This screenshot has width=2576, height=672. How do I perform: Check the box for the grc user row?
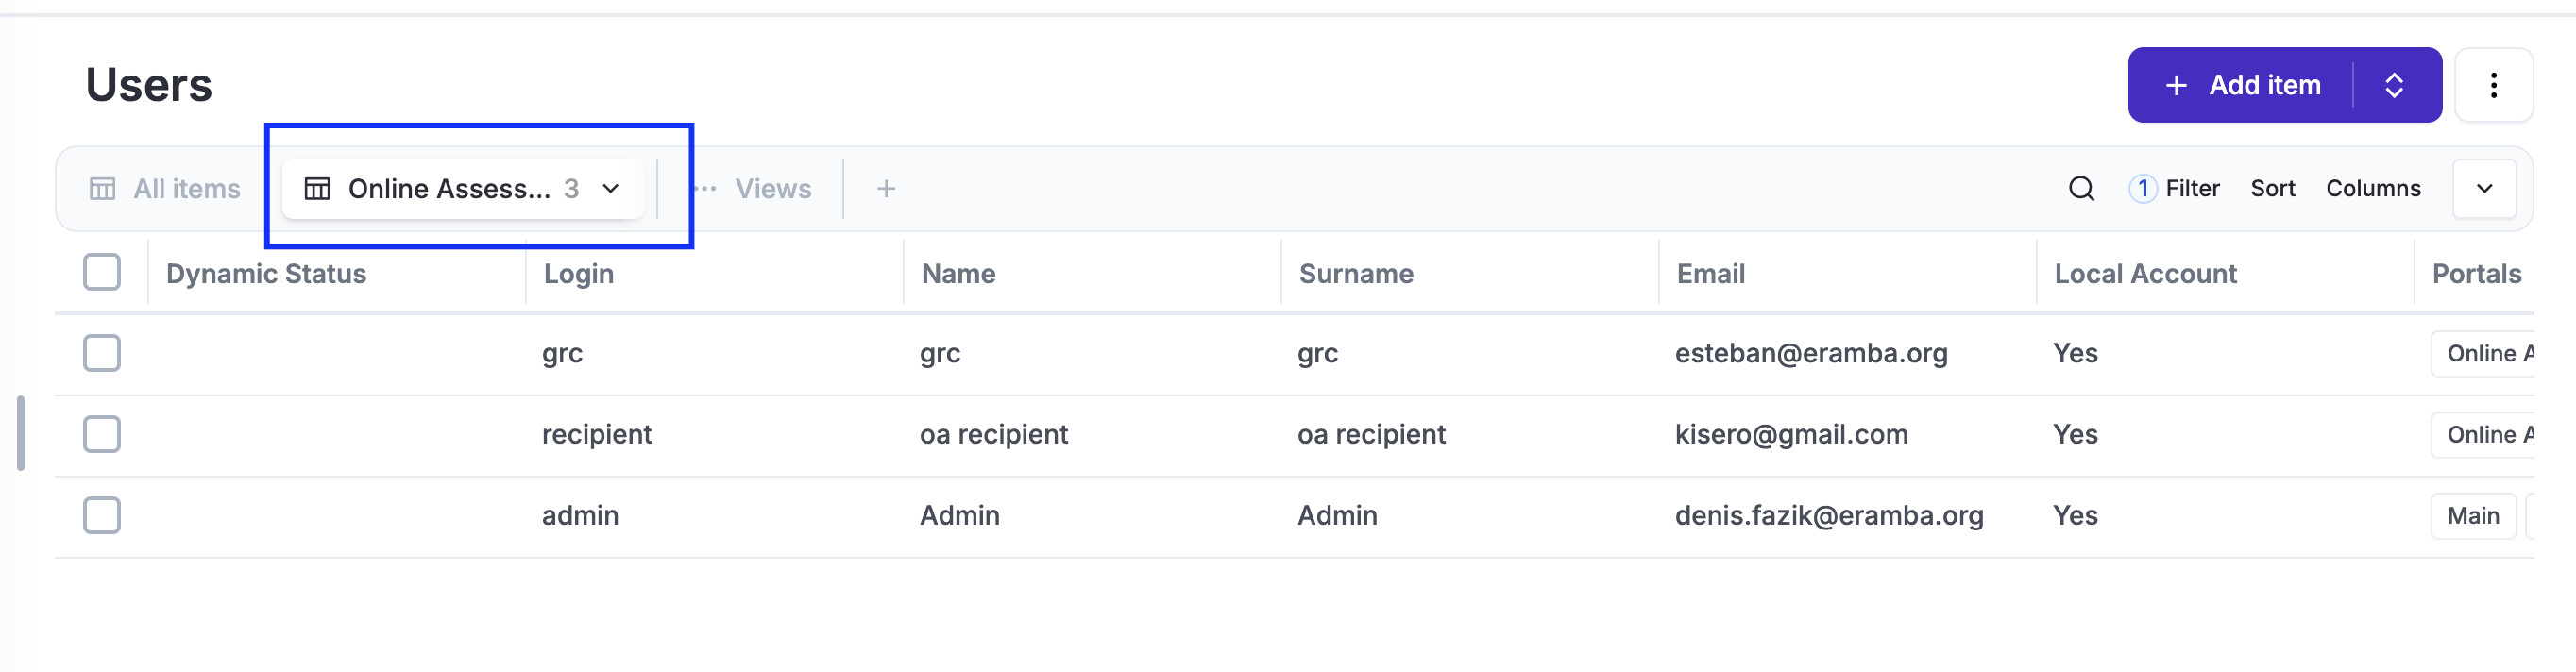pos(102,353)
